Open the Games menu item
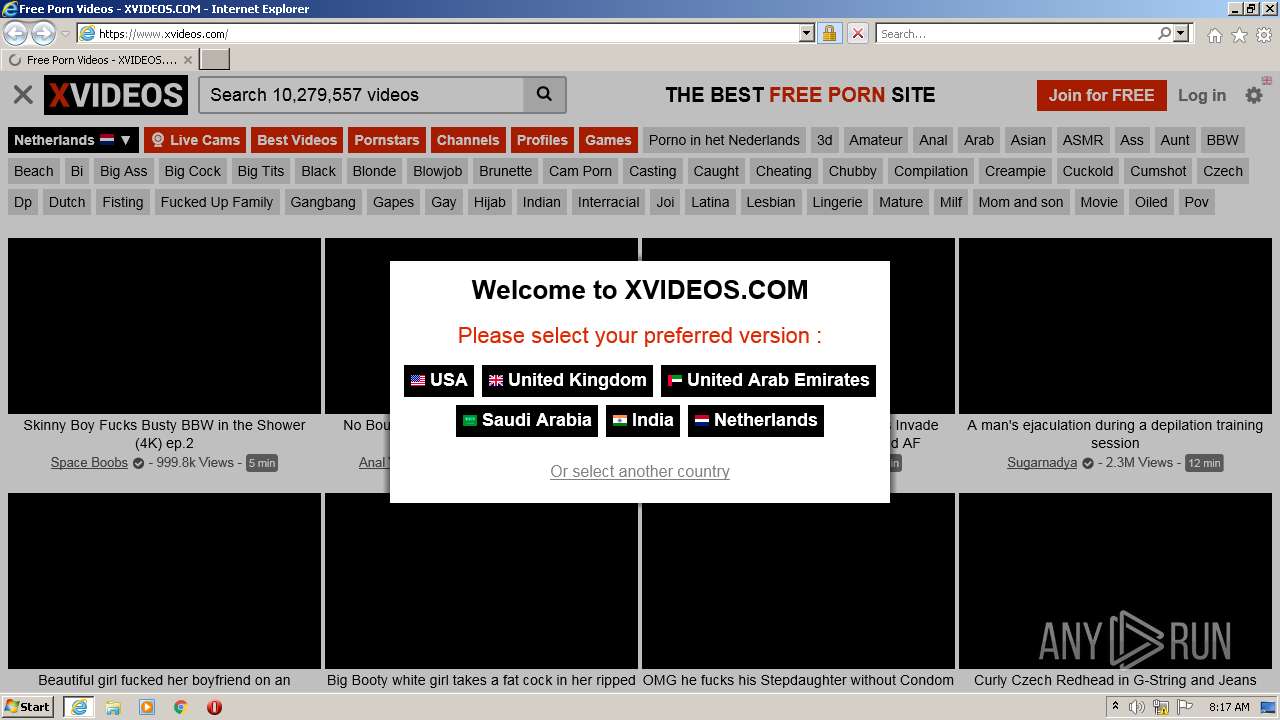This screenshot has width=1280, height=720. point(608,140)
